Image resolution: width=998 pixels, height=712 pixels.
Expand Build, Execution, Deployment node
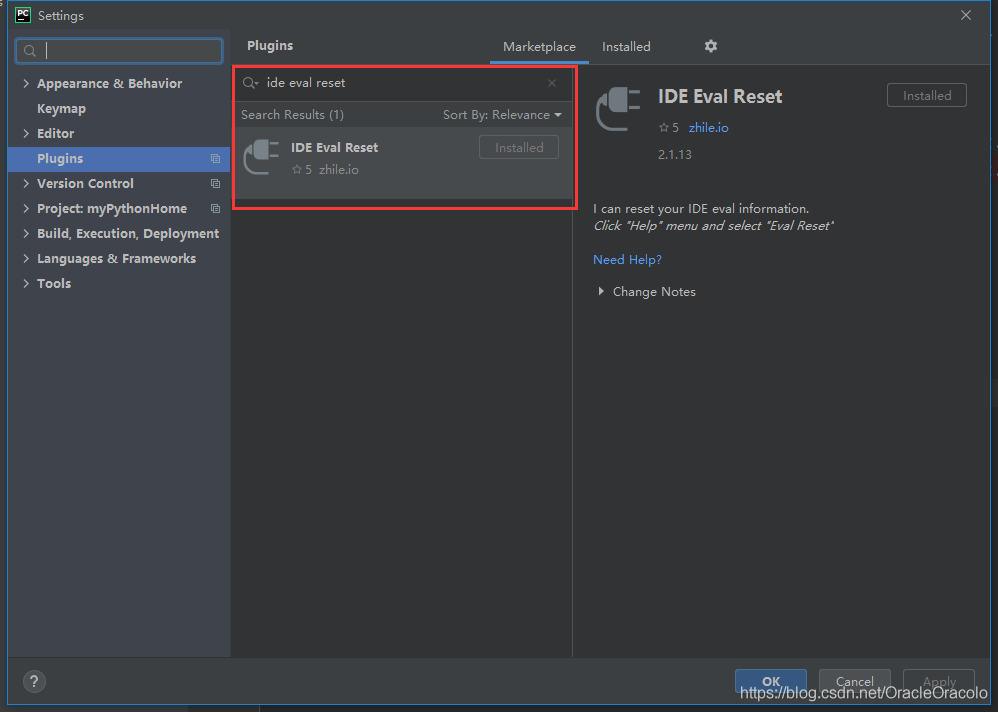[26, 234]
